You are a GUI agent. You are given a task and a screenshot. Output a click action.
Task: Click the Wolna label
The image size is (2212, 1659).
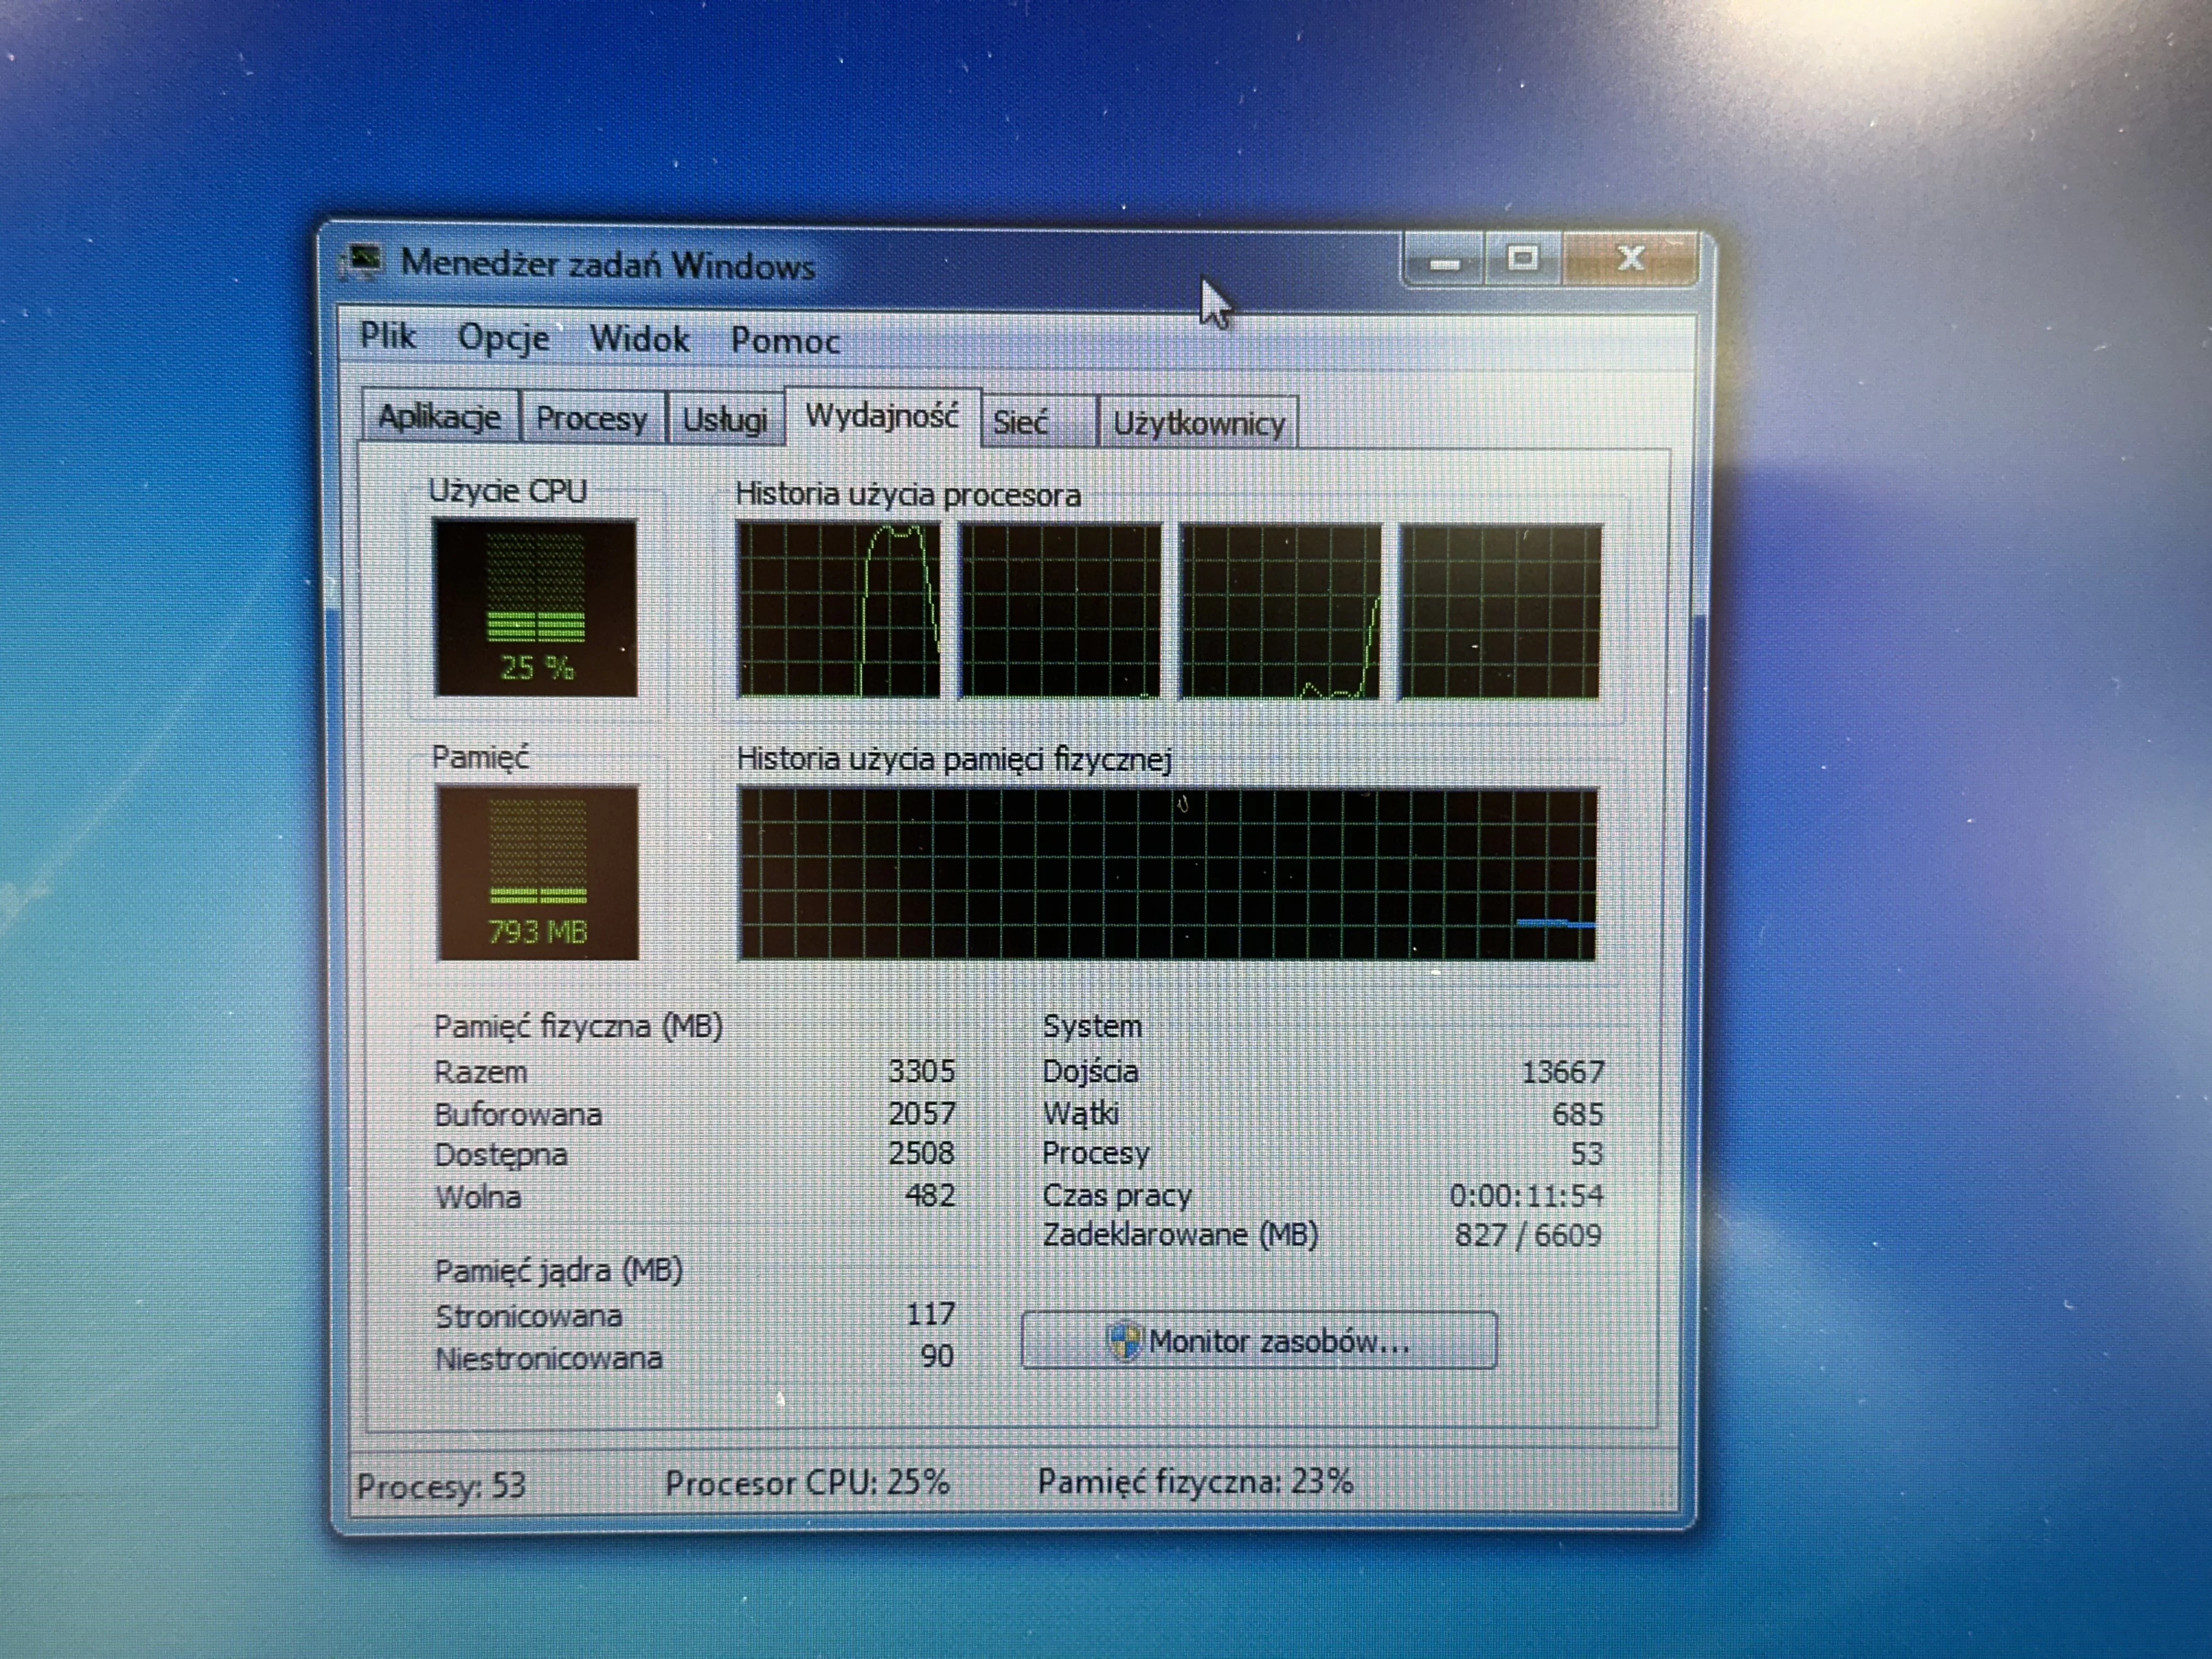point(478,1197)
